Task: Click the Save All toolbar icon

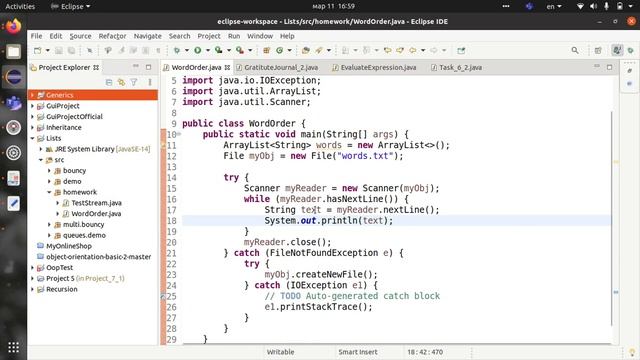Action: [x=71, y=51]
